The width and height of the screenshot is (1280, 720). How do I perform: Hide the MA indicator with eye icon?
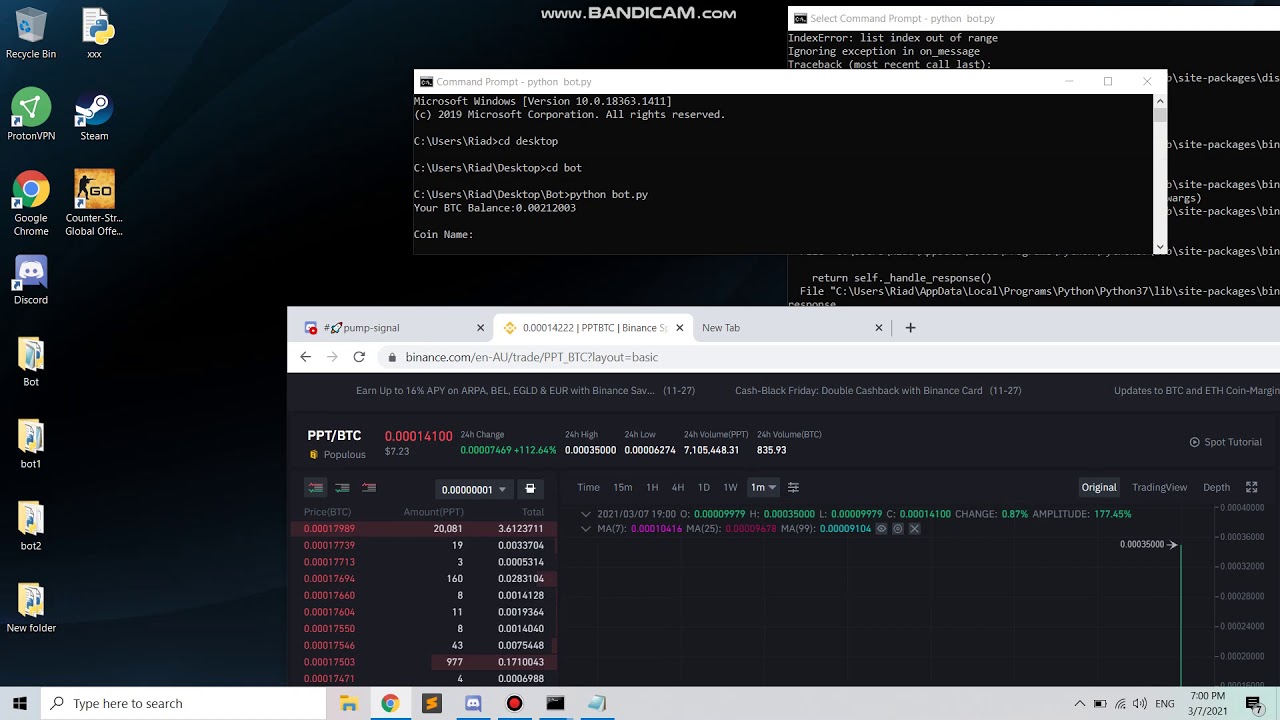point(881,529)
